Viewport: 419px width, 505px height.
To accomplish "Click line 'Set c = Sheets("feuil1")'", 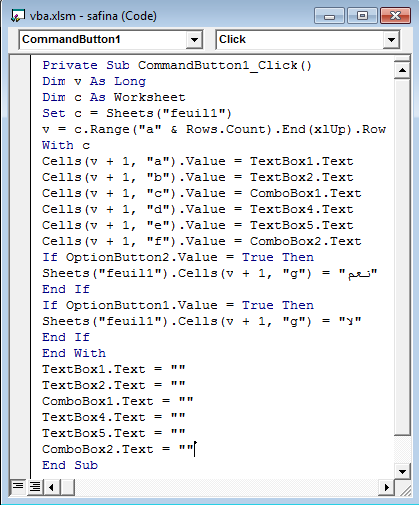I will pos(137,113).
